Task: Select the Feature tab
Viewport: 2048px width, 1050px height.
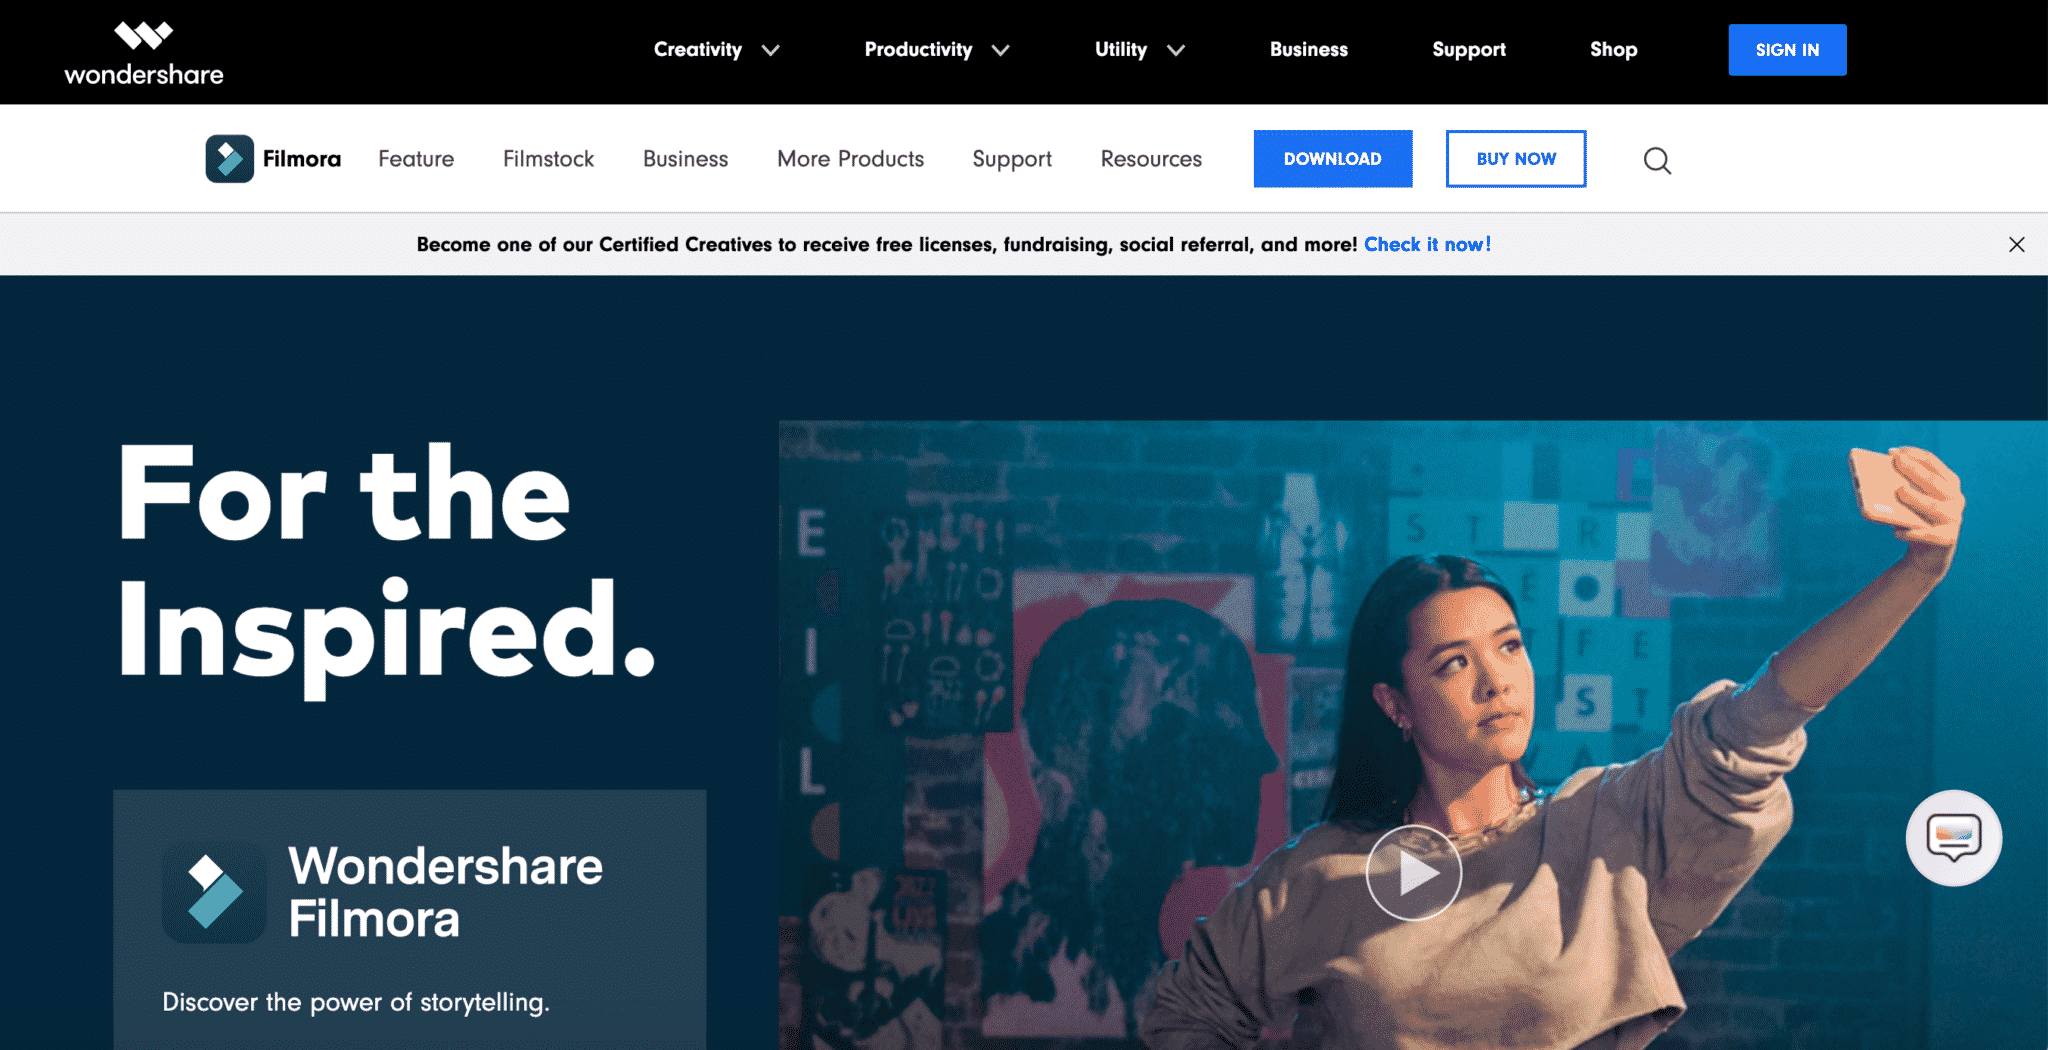Action: (x=416, y=158)
